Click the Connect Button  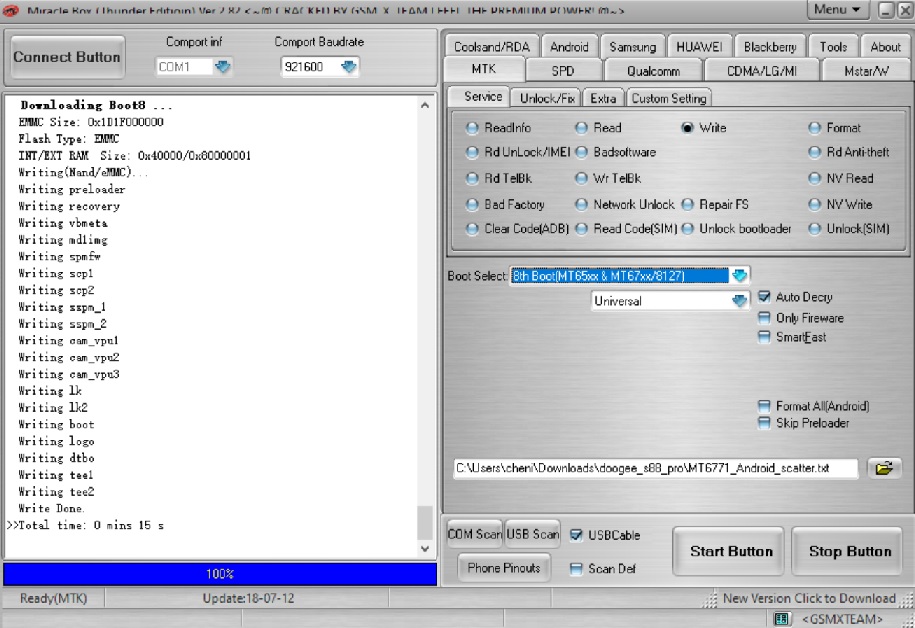(x=67, y=57)
